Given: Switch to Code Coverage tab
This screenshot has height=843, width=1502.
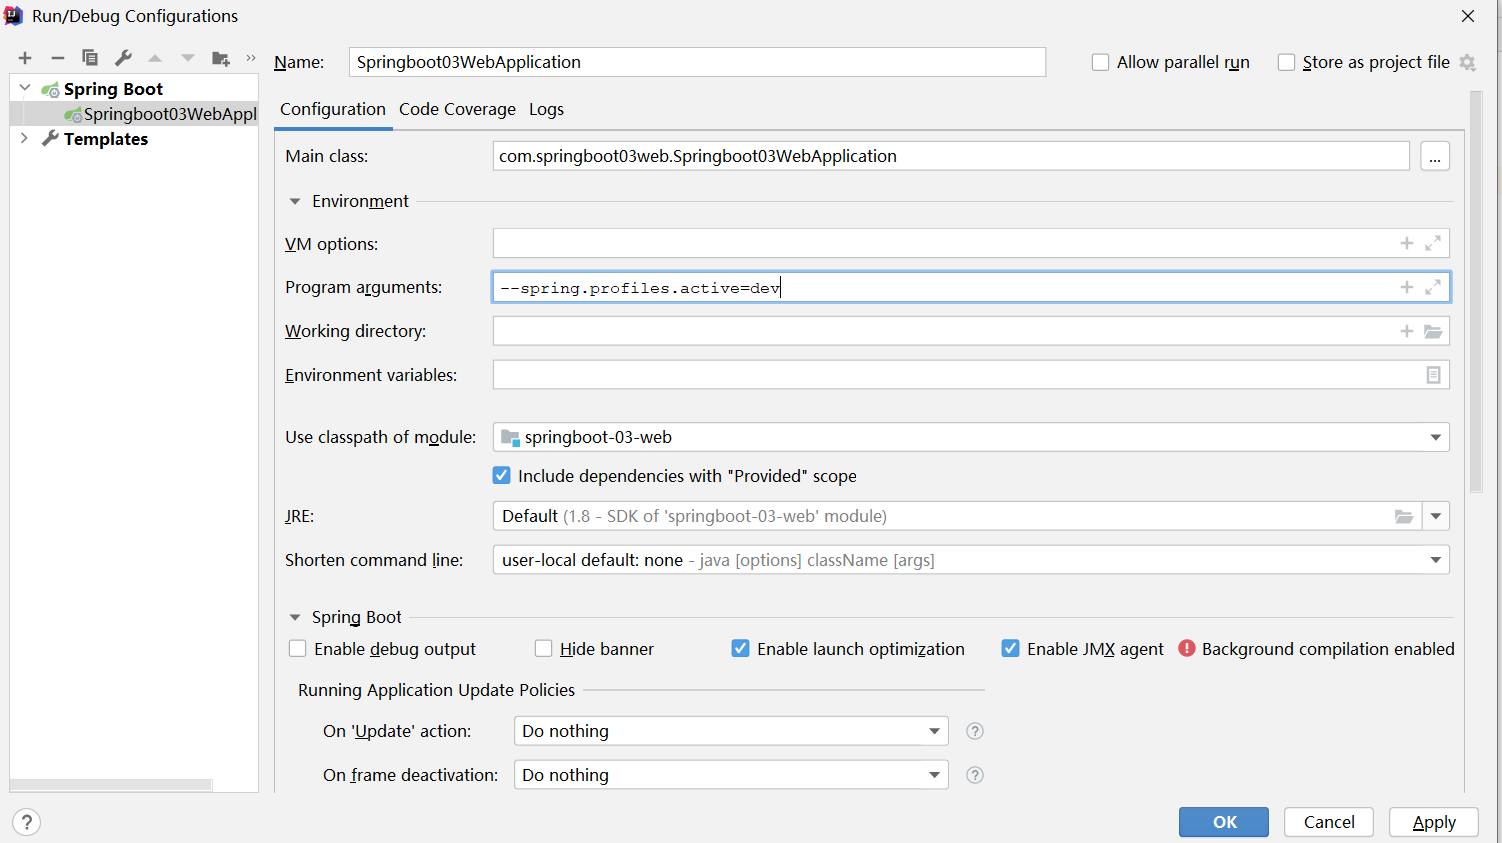Looking at the screenshot, I should (457, 109).
